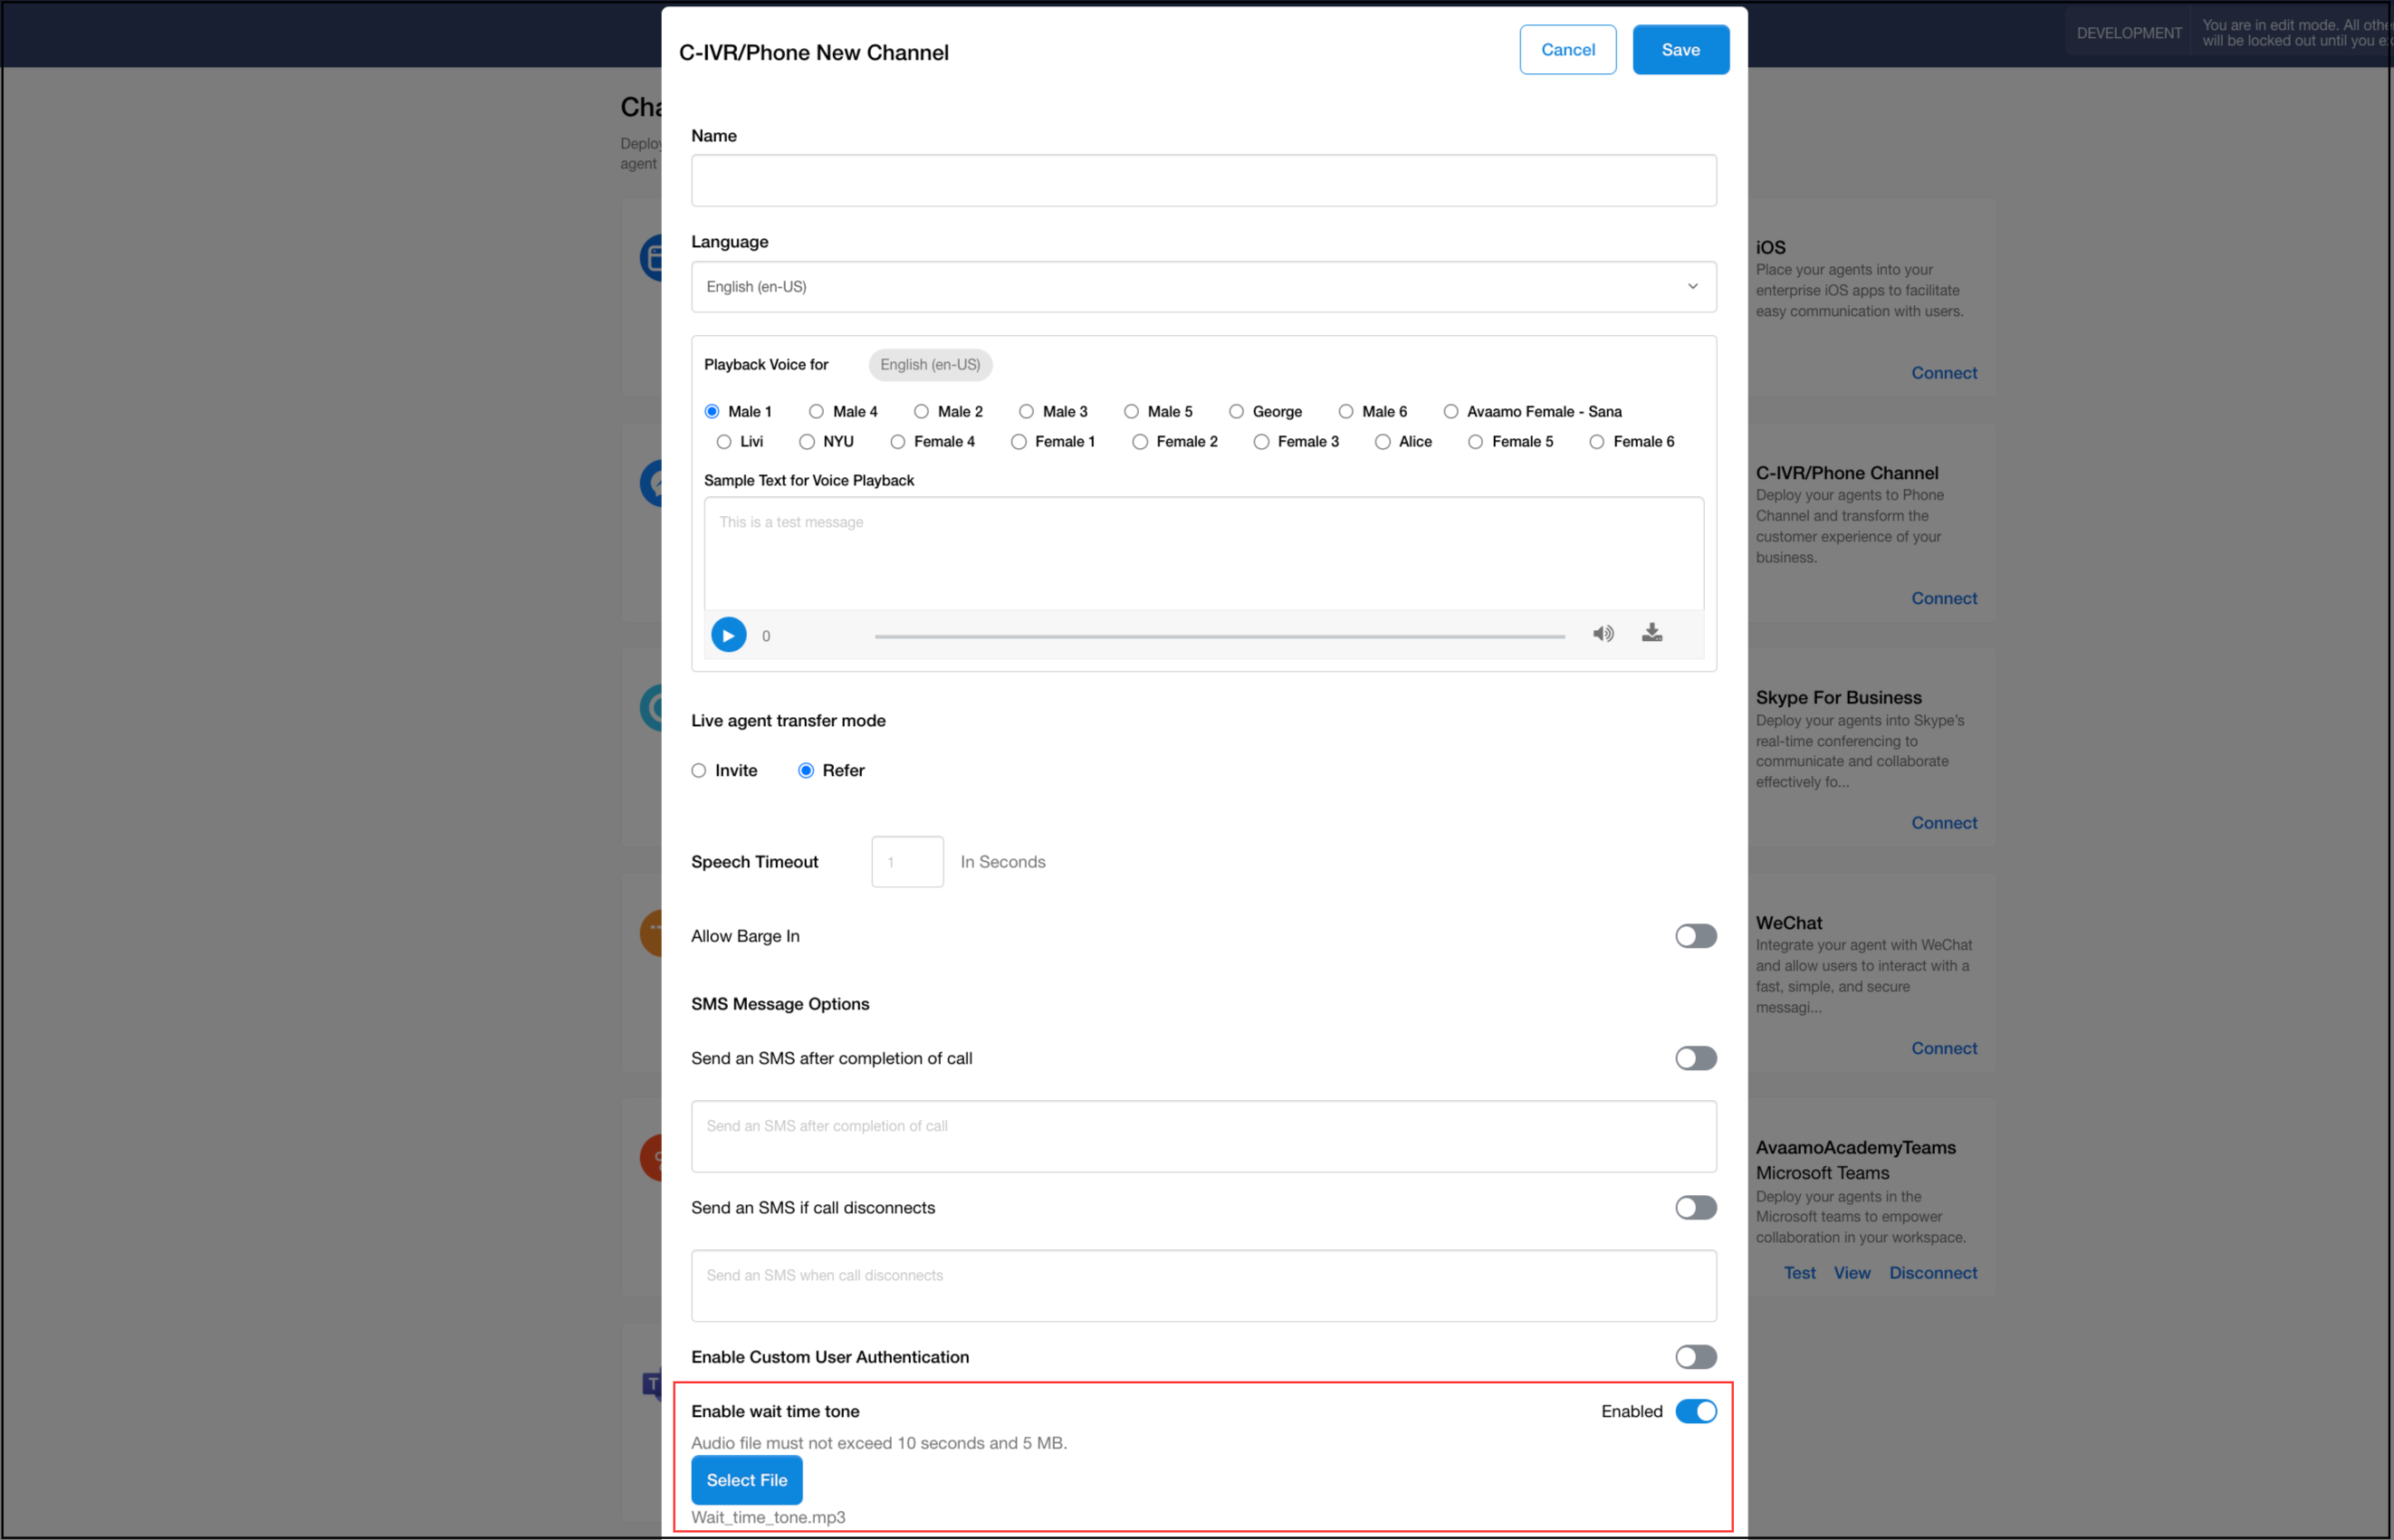Image resolution: width=2394 pixels, height=1540 pixels.
Task: Click Disconnect link for Microsoft Teams
Action: pyautogui.click(x=1932, y=1273)
